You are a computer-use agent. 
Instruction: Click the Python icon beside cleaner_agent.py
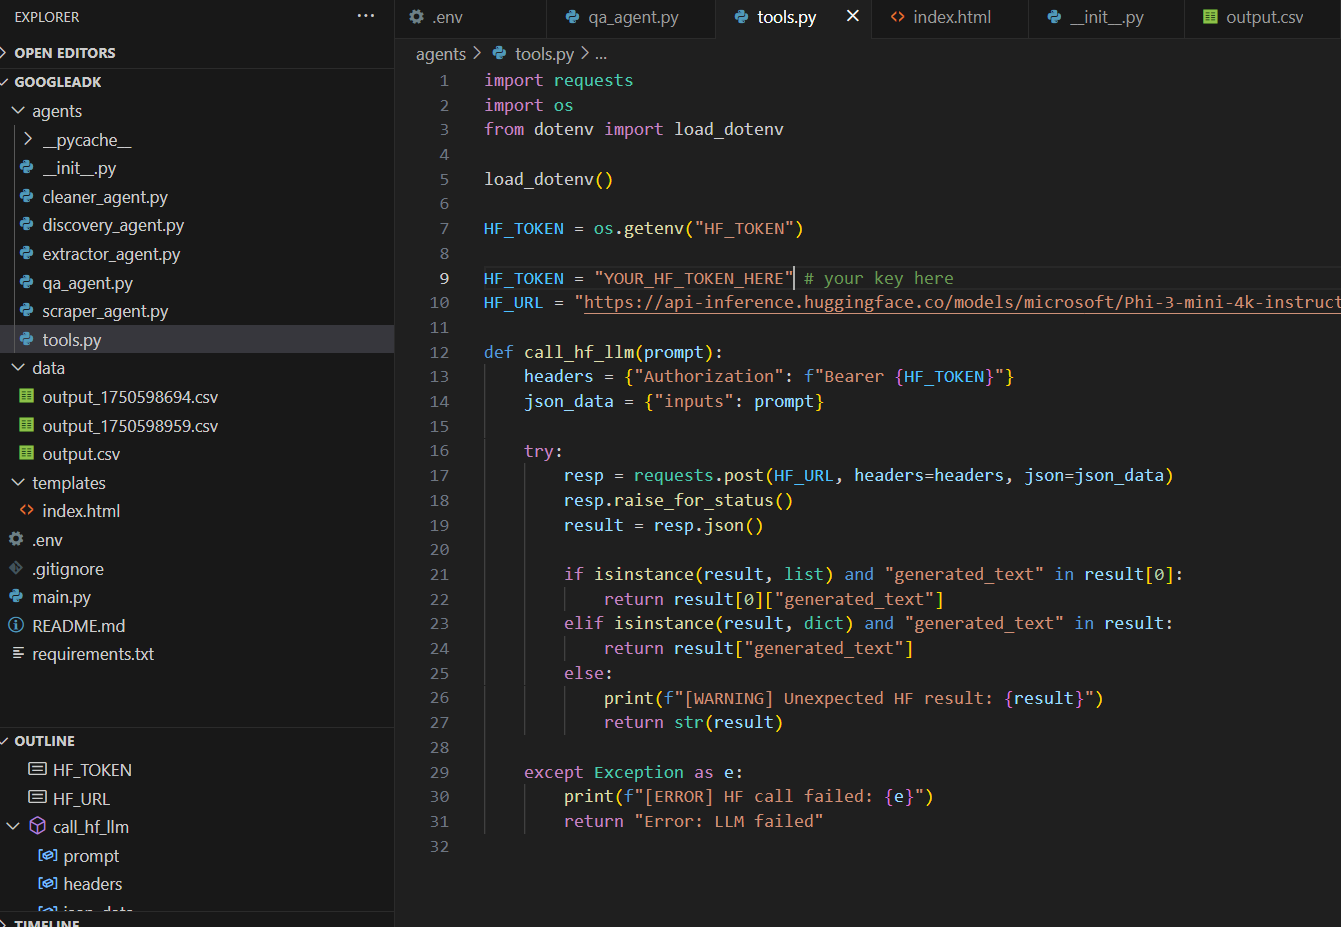click(27, 197)
